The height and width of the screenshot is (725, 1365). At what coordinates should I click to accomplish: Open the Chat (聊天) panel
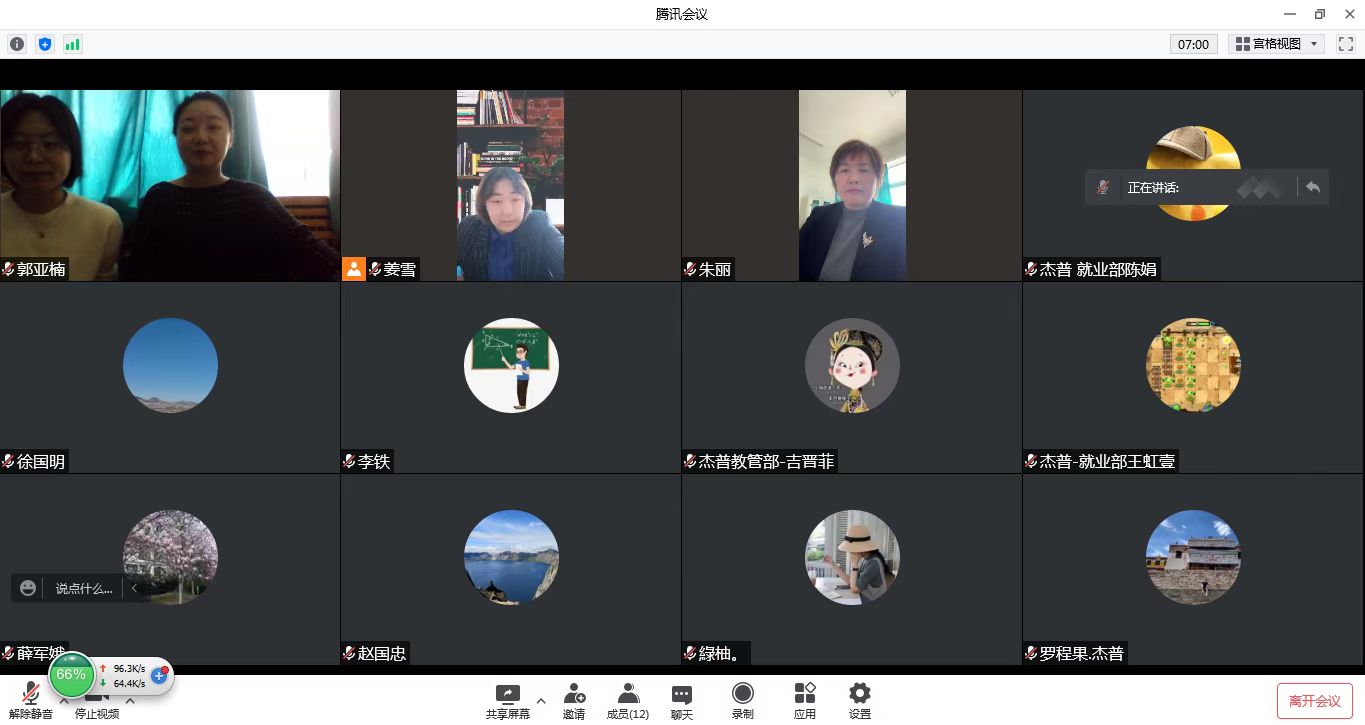coord(682,700)
